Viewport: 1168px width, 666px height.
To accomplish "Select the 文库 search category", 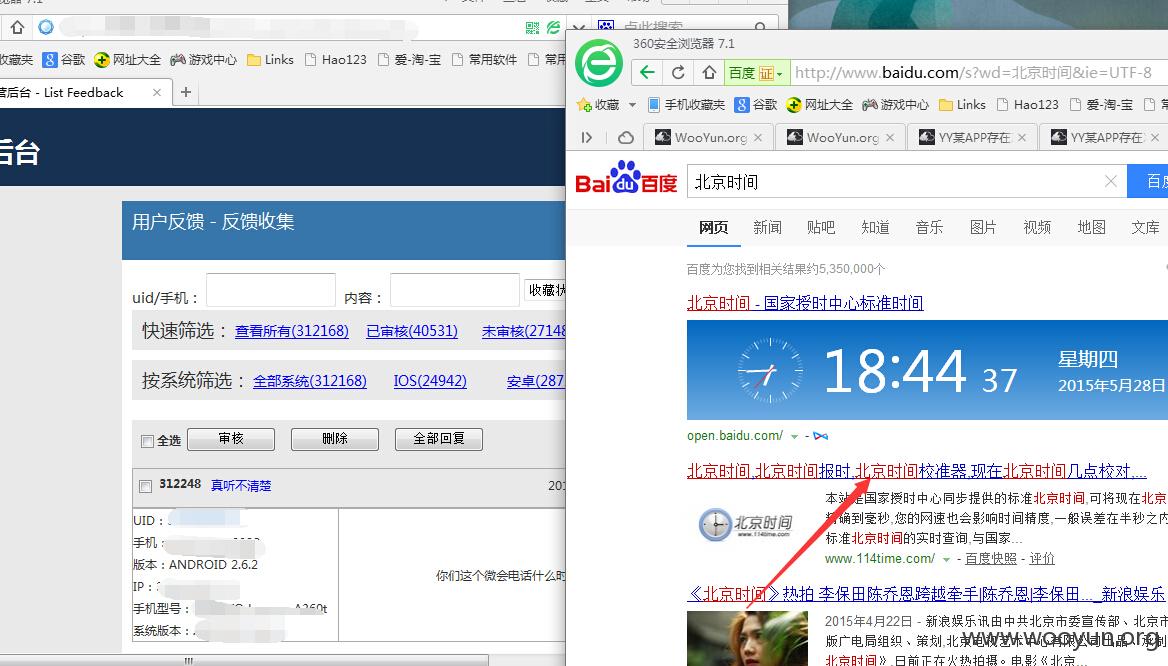I will (x=1145, y=227).
